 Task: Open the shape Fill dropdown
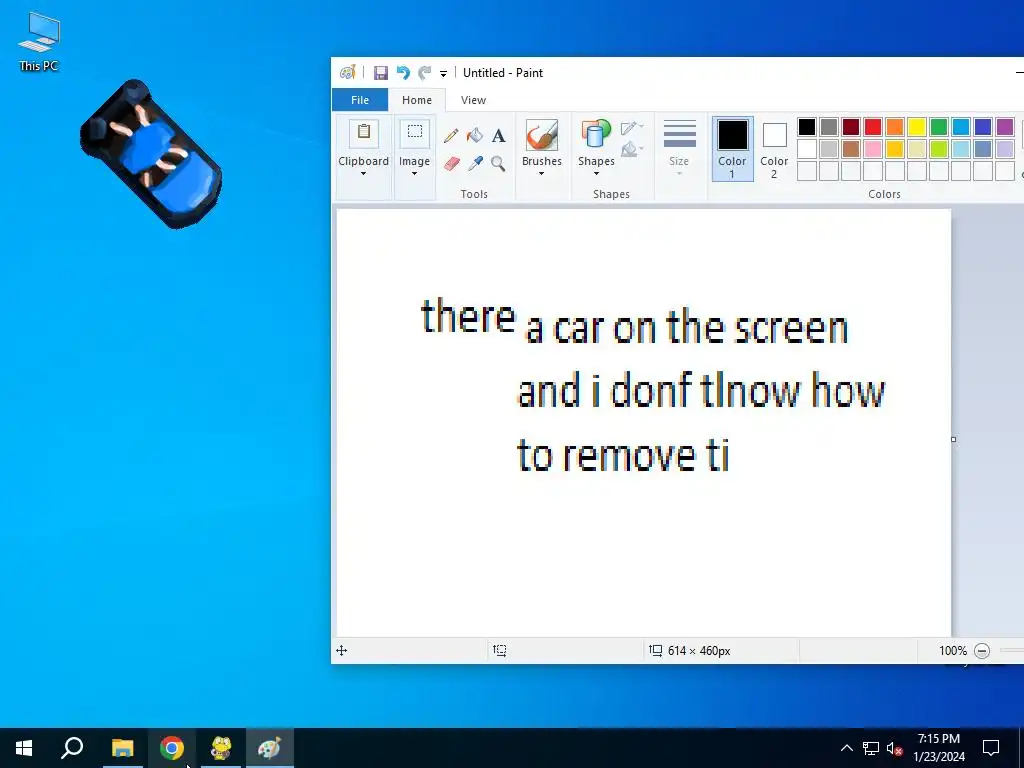[632, 150]
